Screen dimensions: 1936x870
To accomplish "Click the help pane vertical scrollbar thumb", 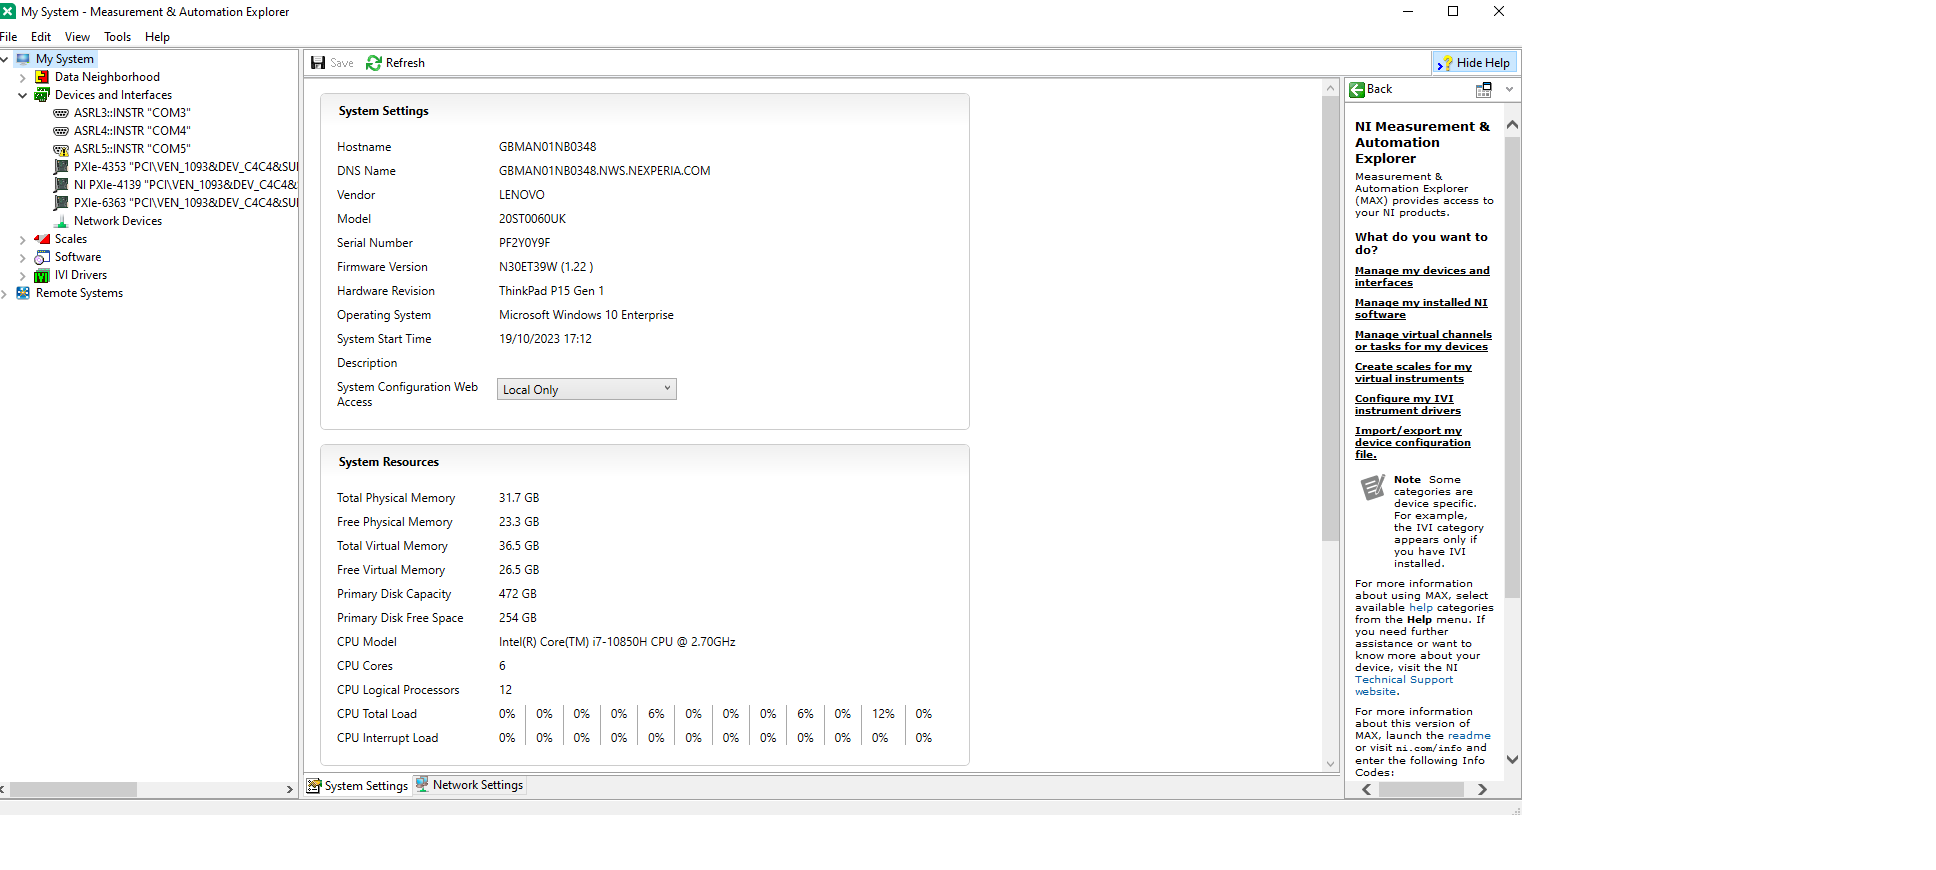I will pos(1512,368).
